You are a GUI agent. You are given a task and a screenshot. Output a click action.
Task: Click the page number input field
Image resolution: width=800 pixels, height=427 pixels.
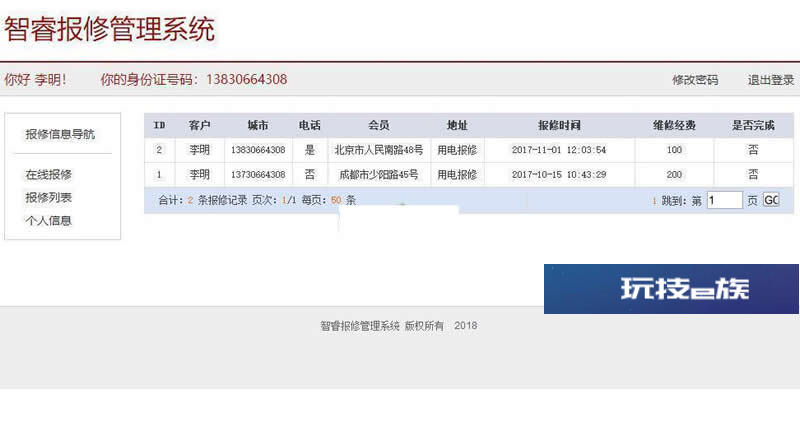click(724, 200)
